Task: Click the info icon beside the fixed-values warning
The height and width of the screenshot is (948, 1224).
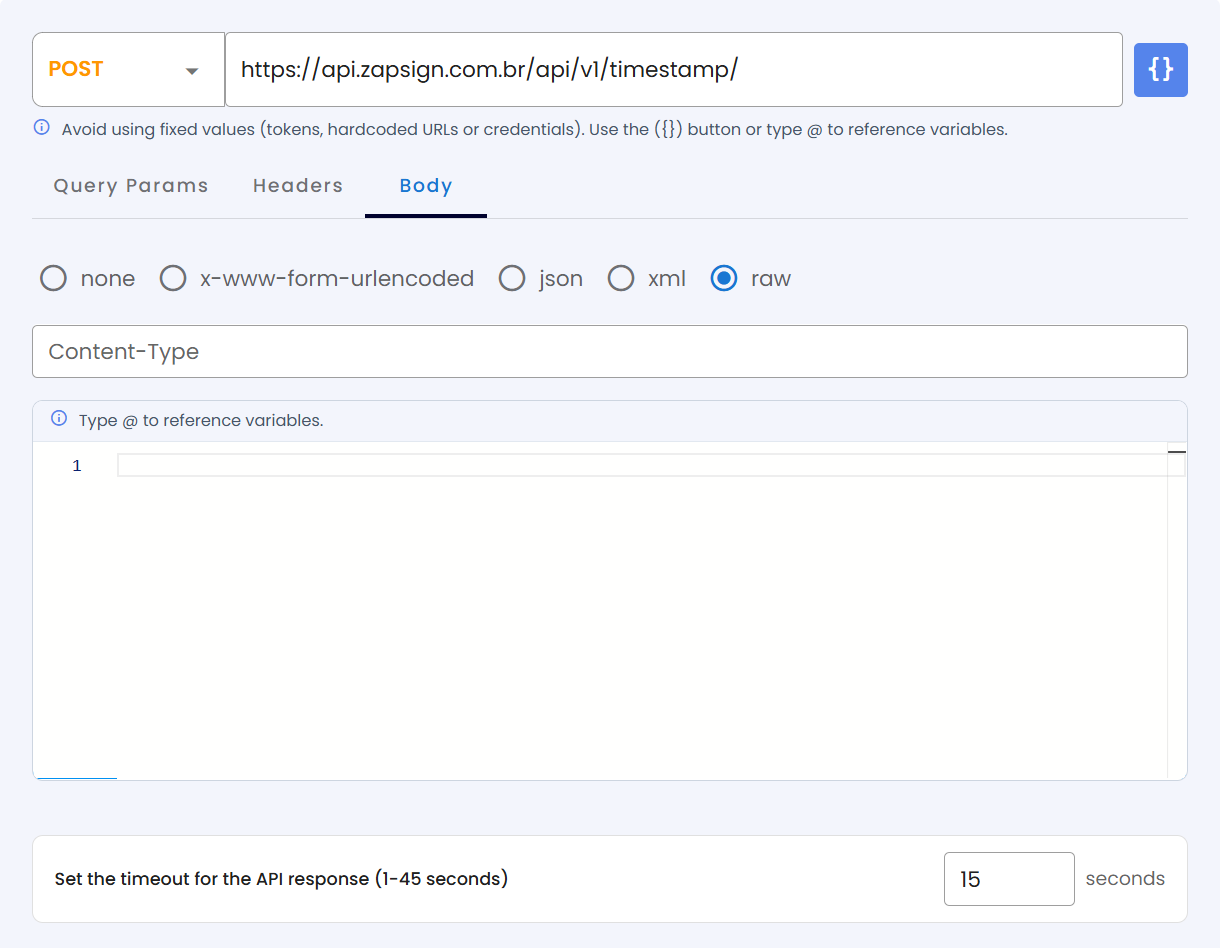Action: coord(42,128)
